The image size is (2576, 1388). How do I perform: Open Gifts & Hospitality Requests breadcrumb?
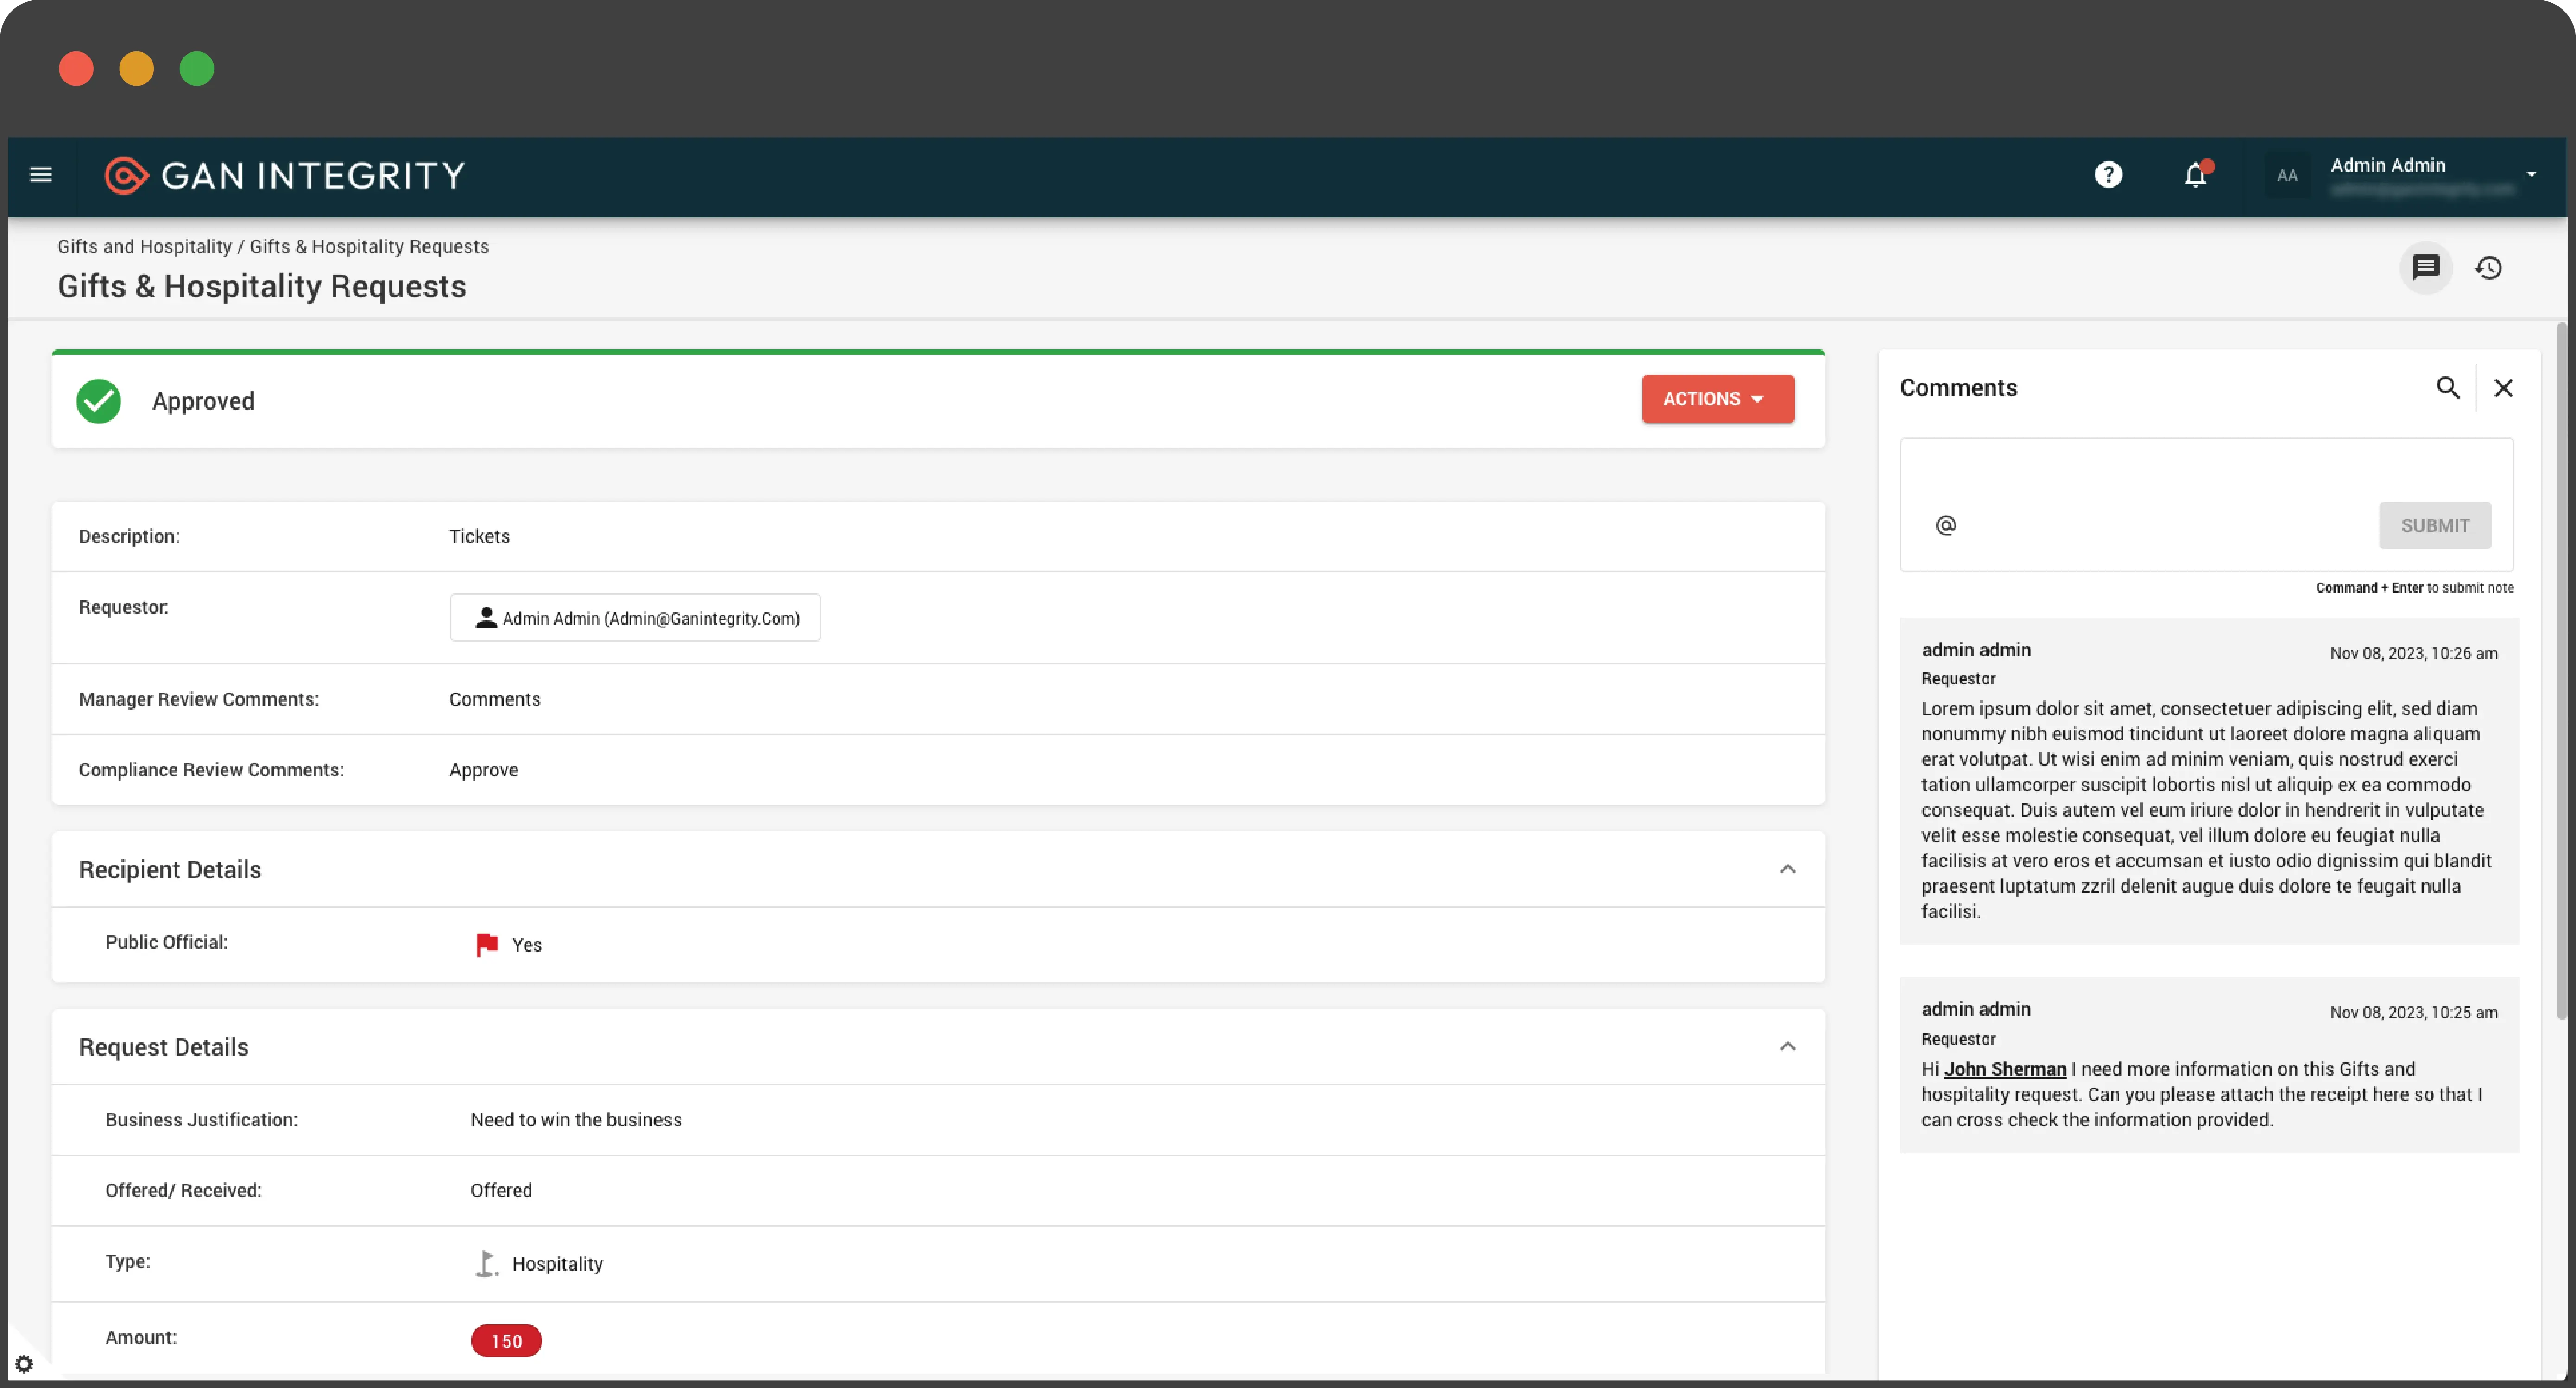coord(369,247)
